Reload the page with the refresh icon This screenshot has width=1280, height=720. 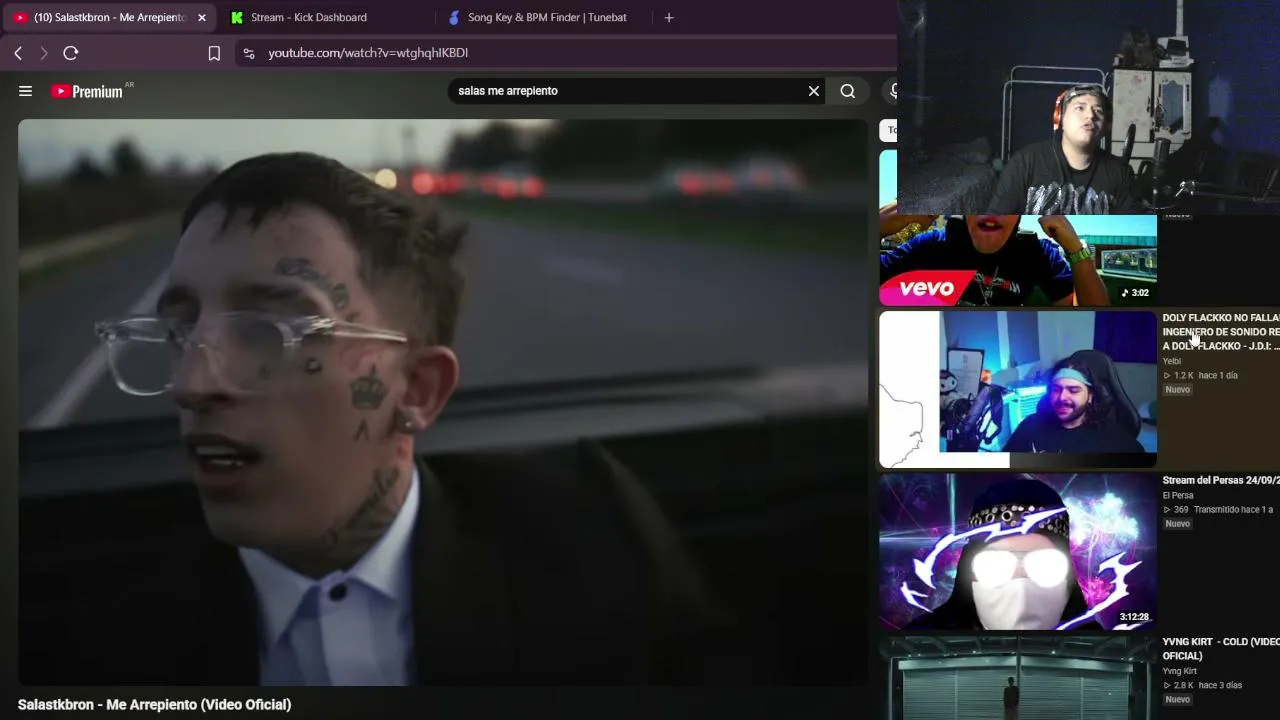pos(71,53)
